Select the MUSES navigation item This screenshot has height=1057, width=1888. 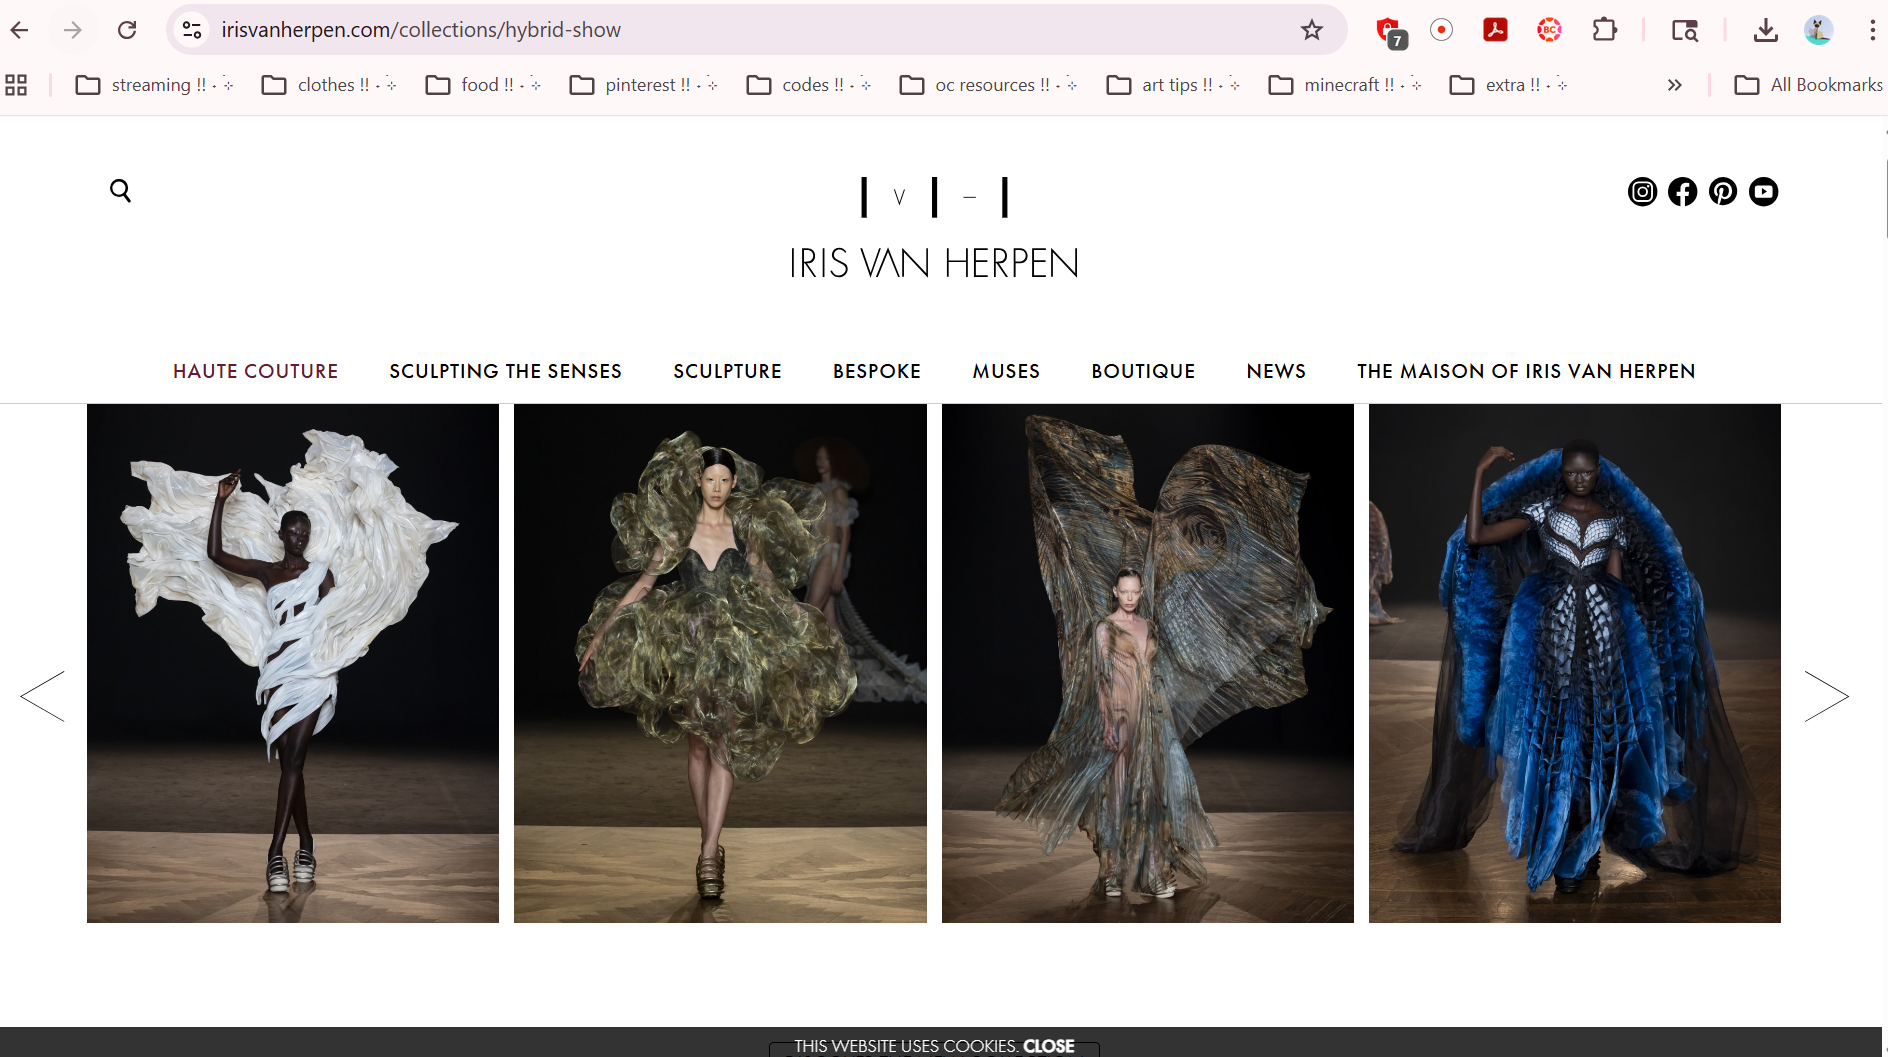coord(1006,371)
